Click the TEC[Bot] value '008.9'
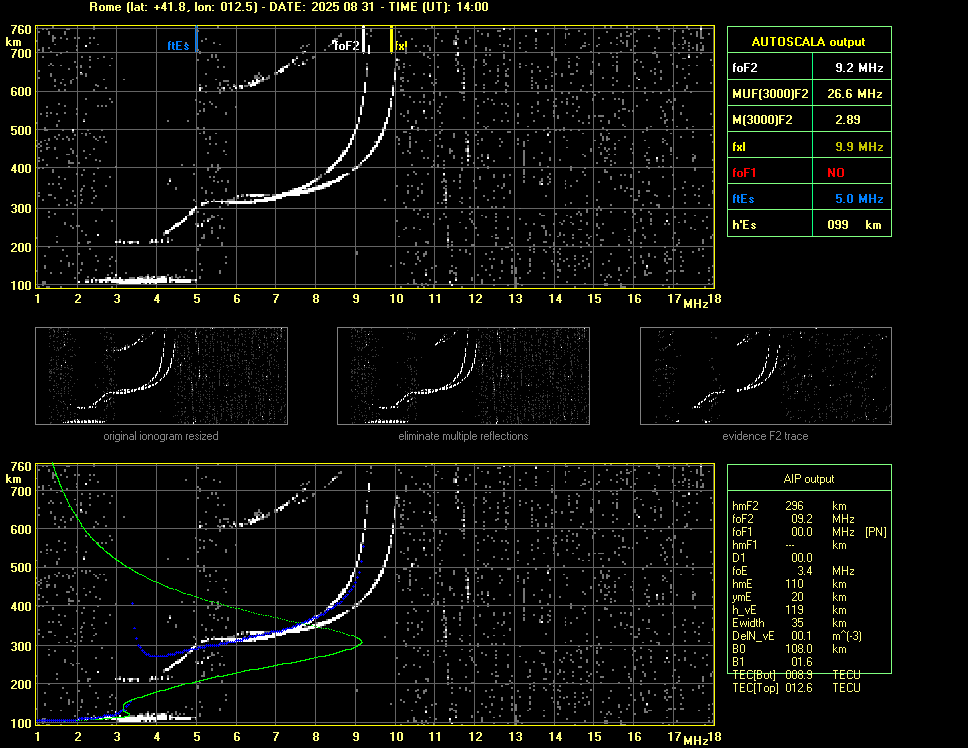This screenshot has height=748, width=968. [x=799, y=675]
